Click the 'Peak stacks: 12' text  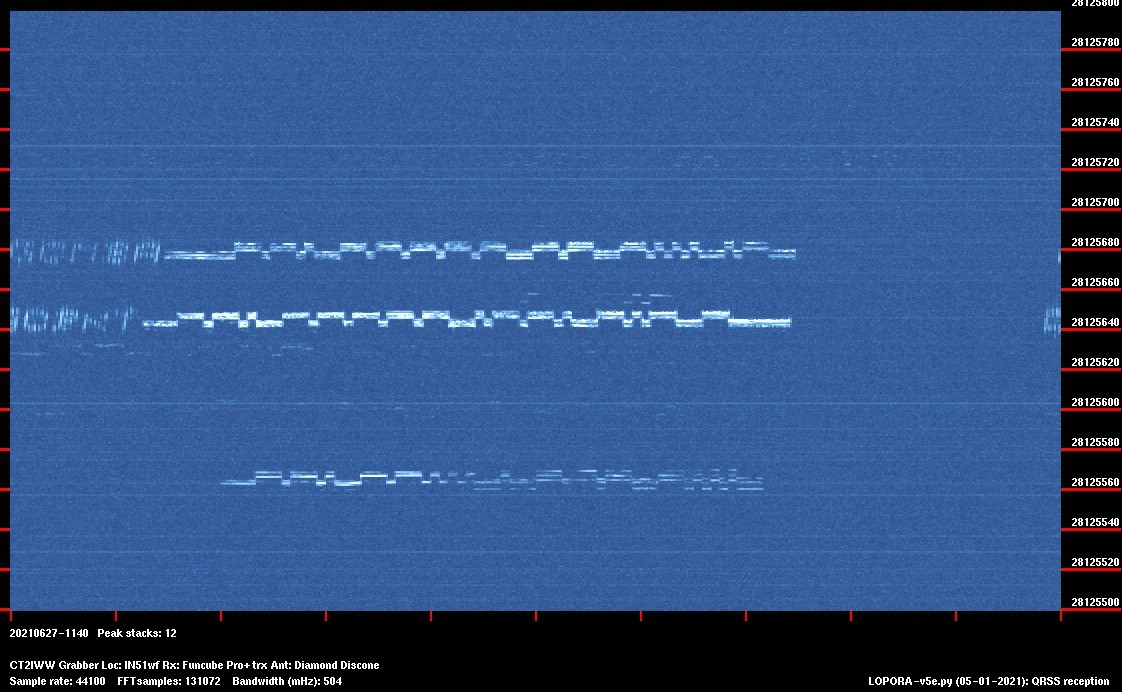[x=137, y=634]
